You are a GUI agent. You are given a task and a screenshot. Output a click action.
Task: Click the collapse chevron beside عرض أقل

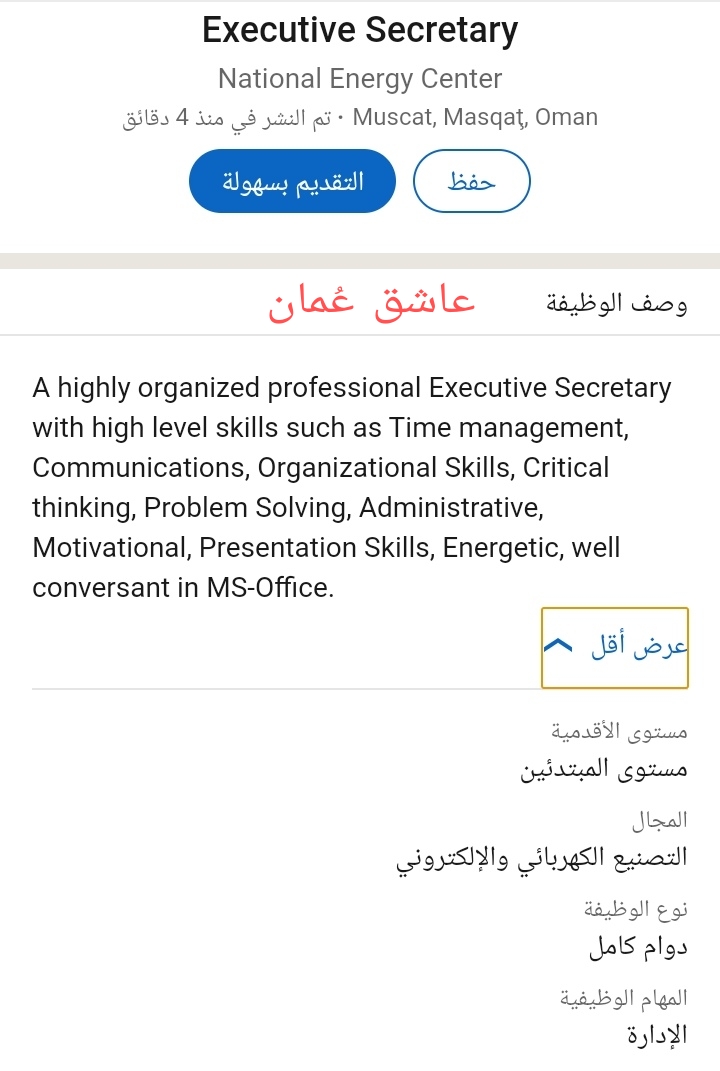click(x=558, y=647)
